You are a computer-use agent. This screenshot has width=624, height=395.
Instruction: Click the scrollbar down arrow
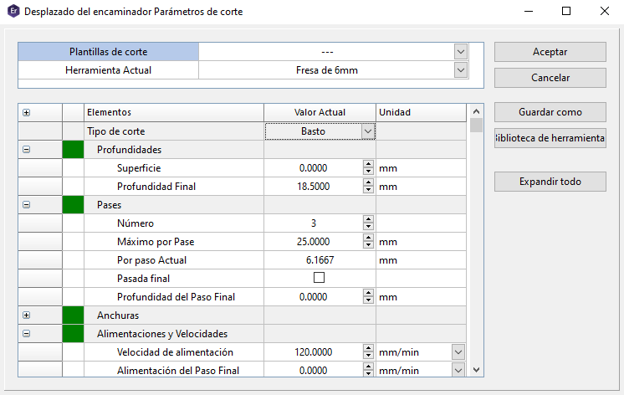coord(476,370)
